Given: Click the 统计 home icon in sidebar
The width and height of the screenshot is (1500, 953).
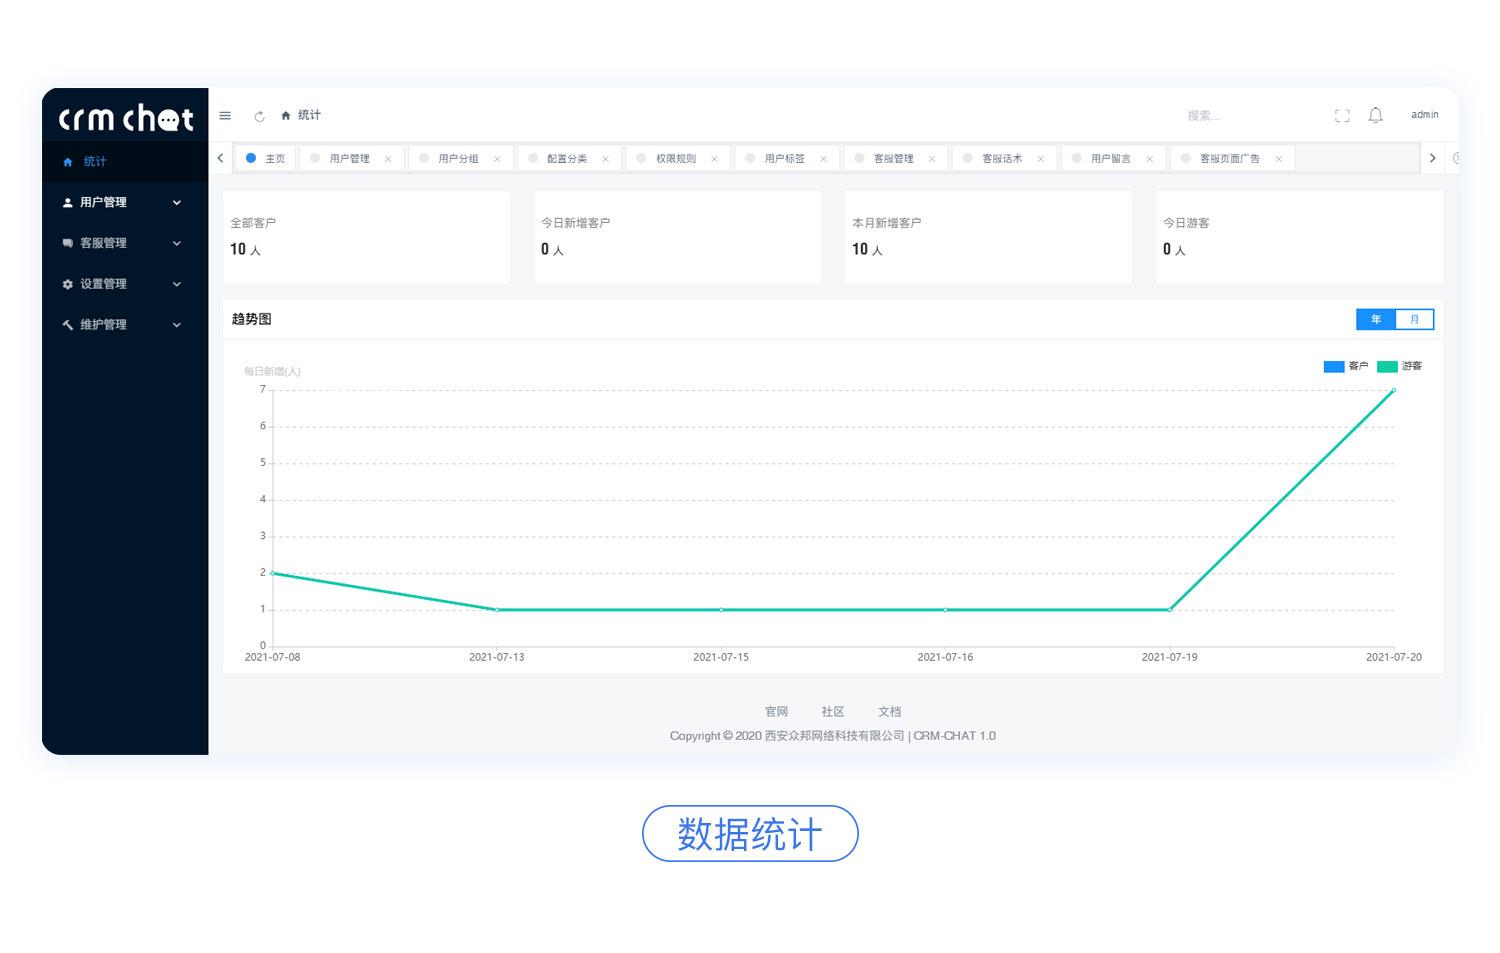Looking at the screenshot, I should (68, 161).
